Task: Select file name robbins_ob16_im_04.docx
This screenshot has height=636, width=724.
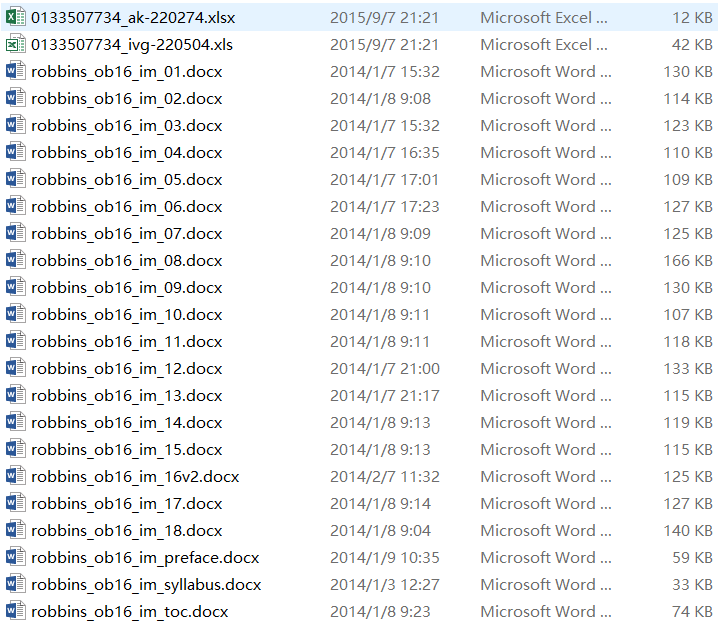Action: [x=127, y=152]
